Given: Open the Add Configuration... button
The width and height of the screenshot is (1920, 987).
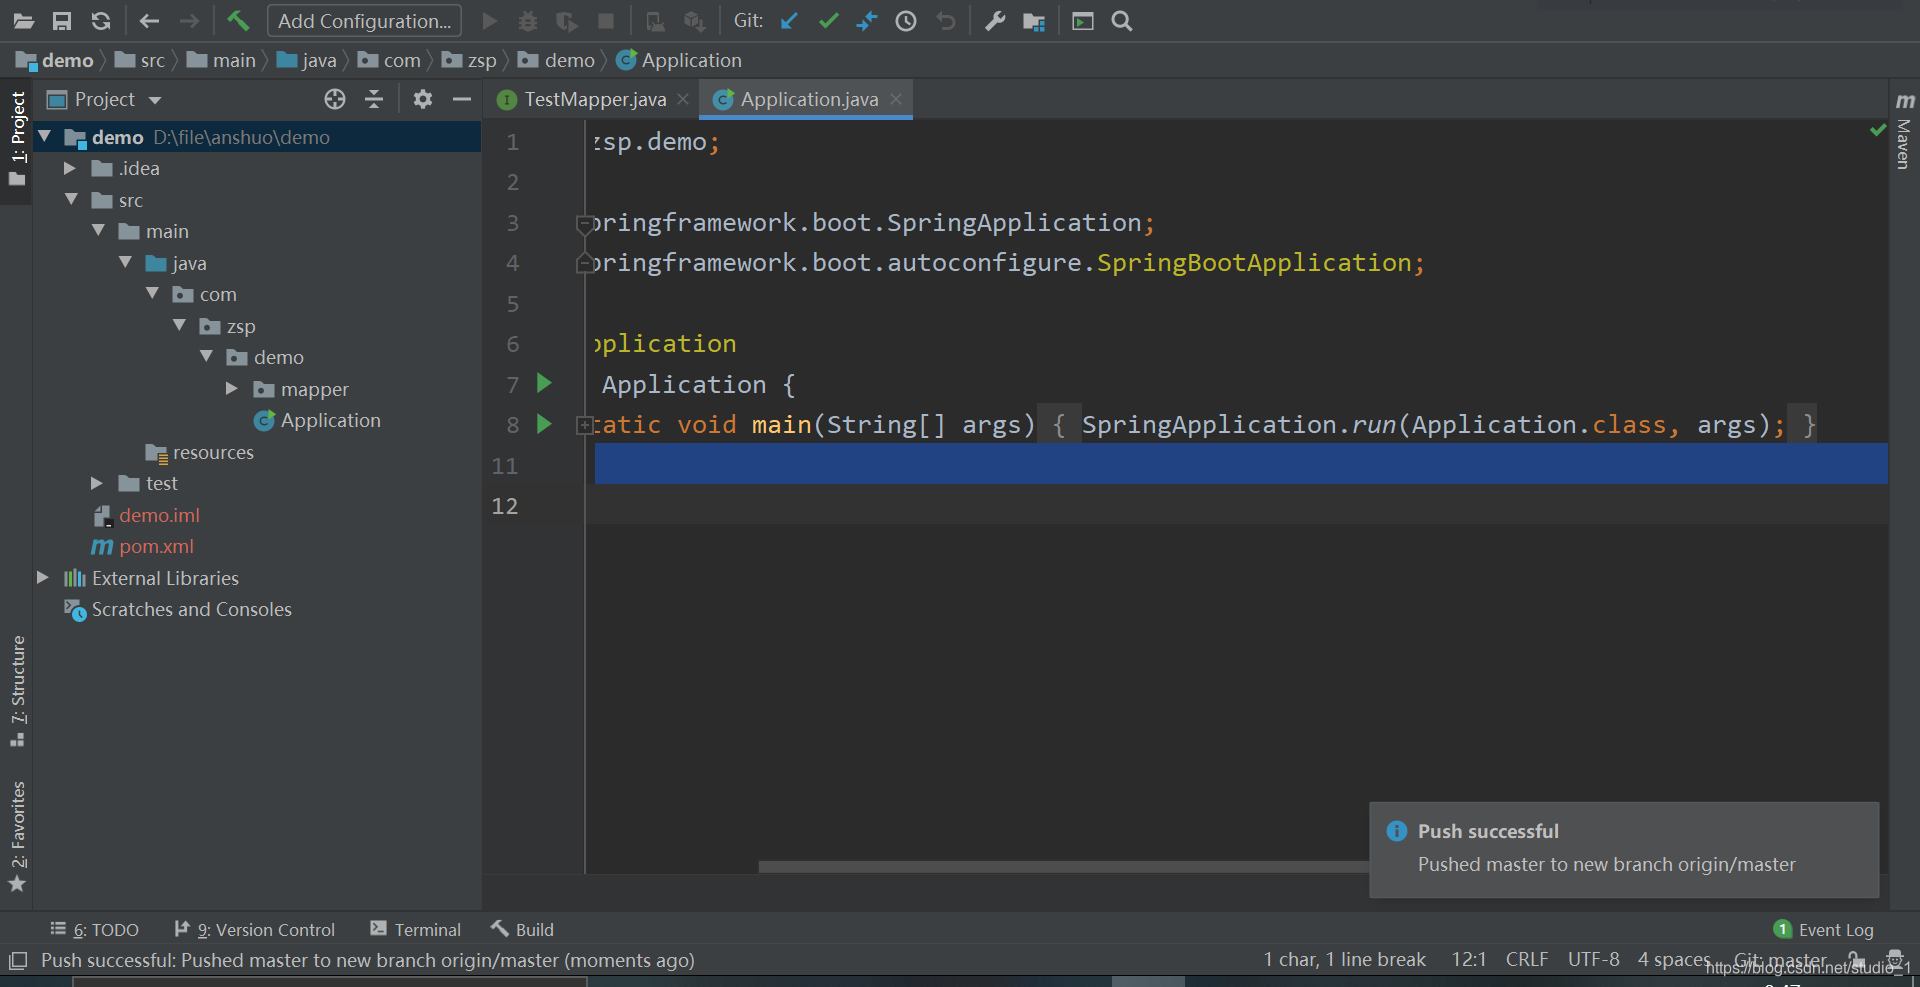Looking at the screenshot, I should tap(364, 21).
